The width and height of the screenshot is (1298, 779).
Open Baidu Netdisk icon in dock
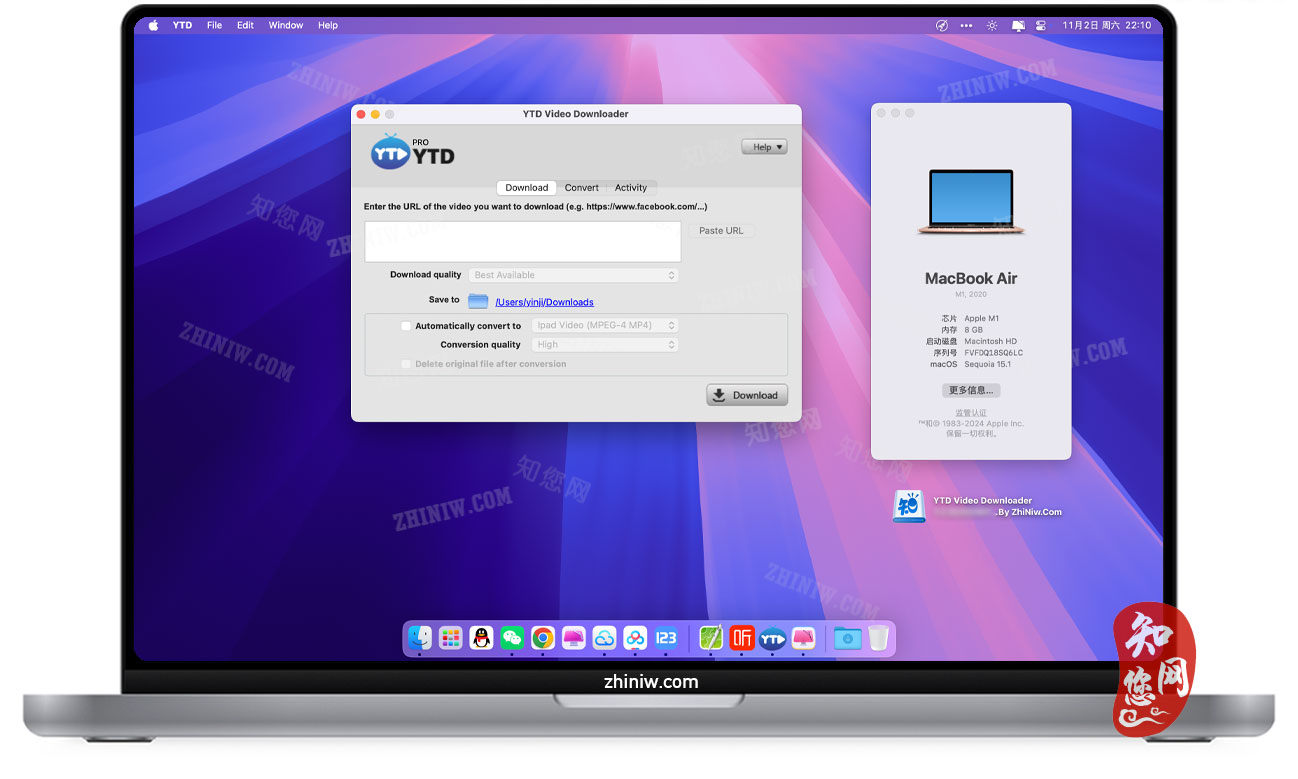pyautogui.click(x=635, y=638)
